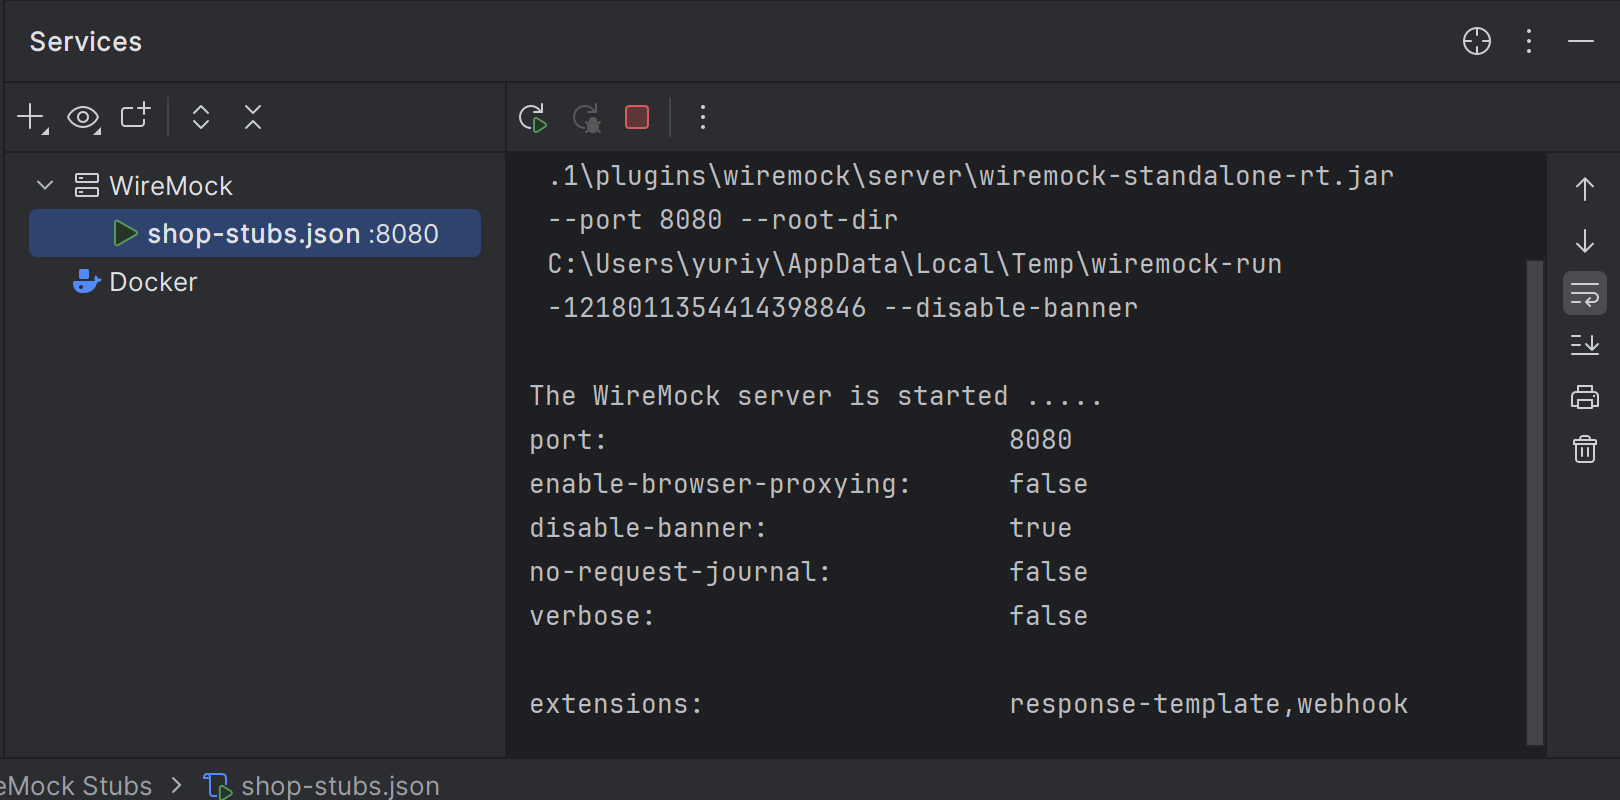Clear console output with trash icon

1585,449
